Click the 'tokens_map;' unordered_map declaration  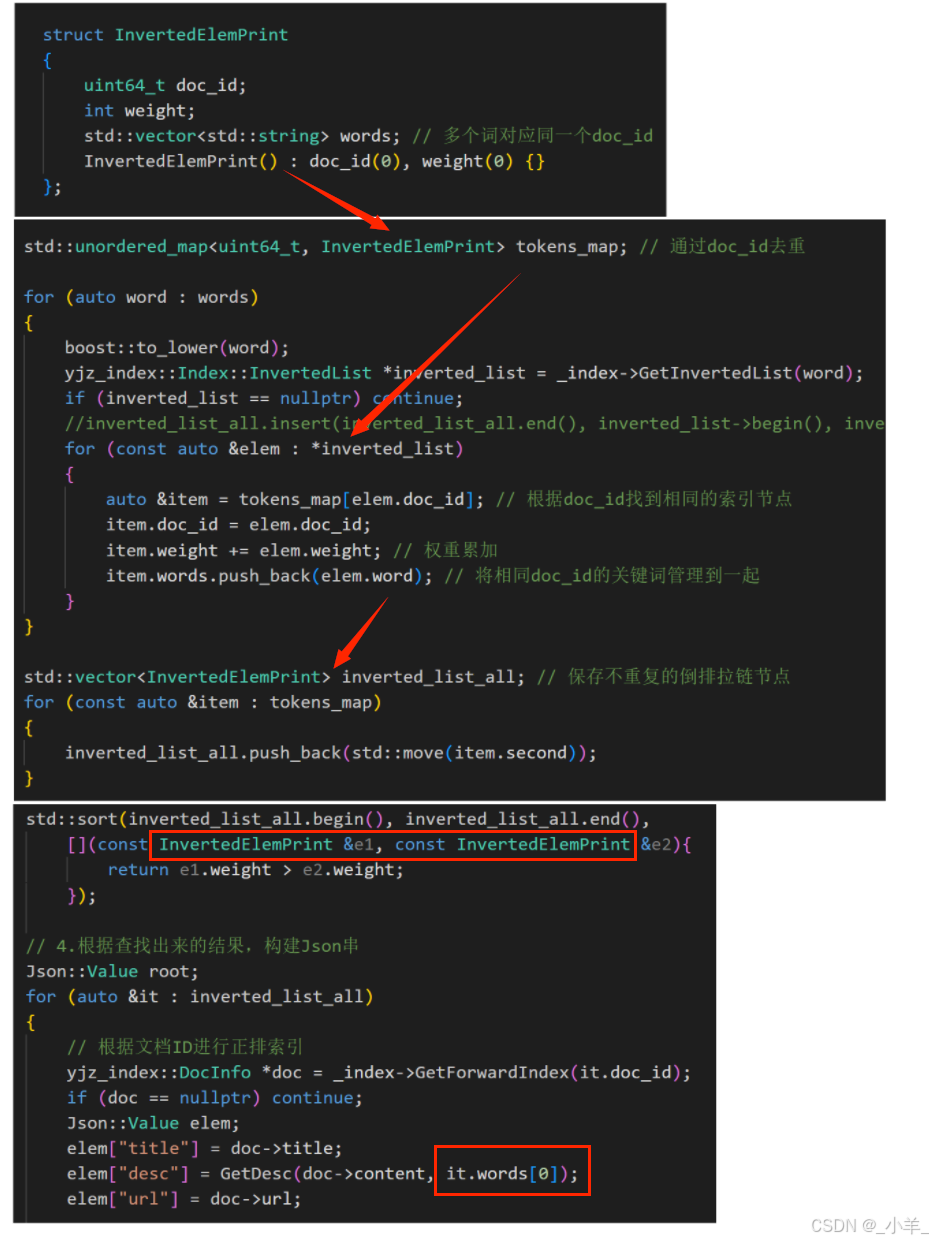(325, 246)
